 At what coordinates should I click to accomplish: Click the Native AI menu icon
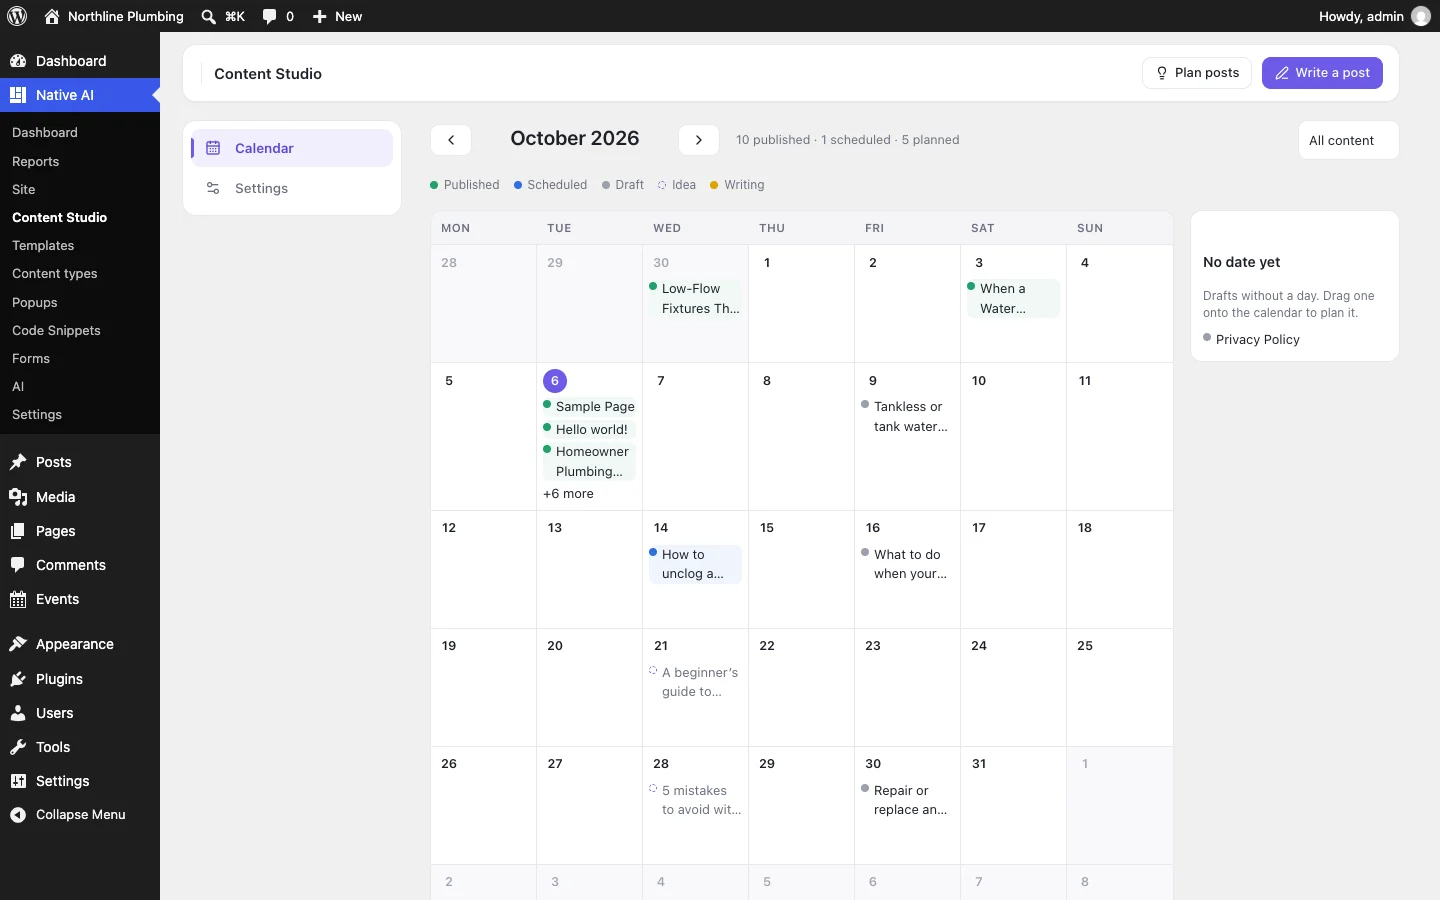pyautogui.click(x=18, y=95)
